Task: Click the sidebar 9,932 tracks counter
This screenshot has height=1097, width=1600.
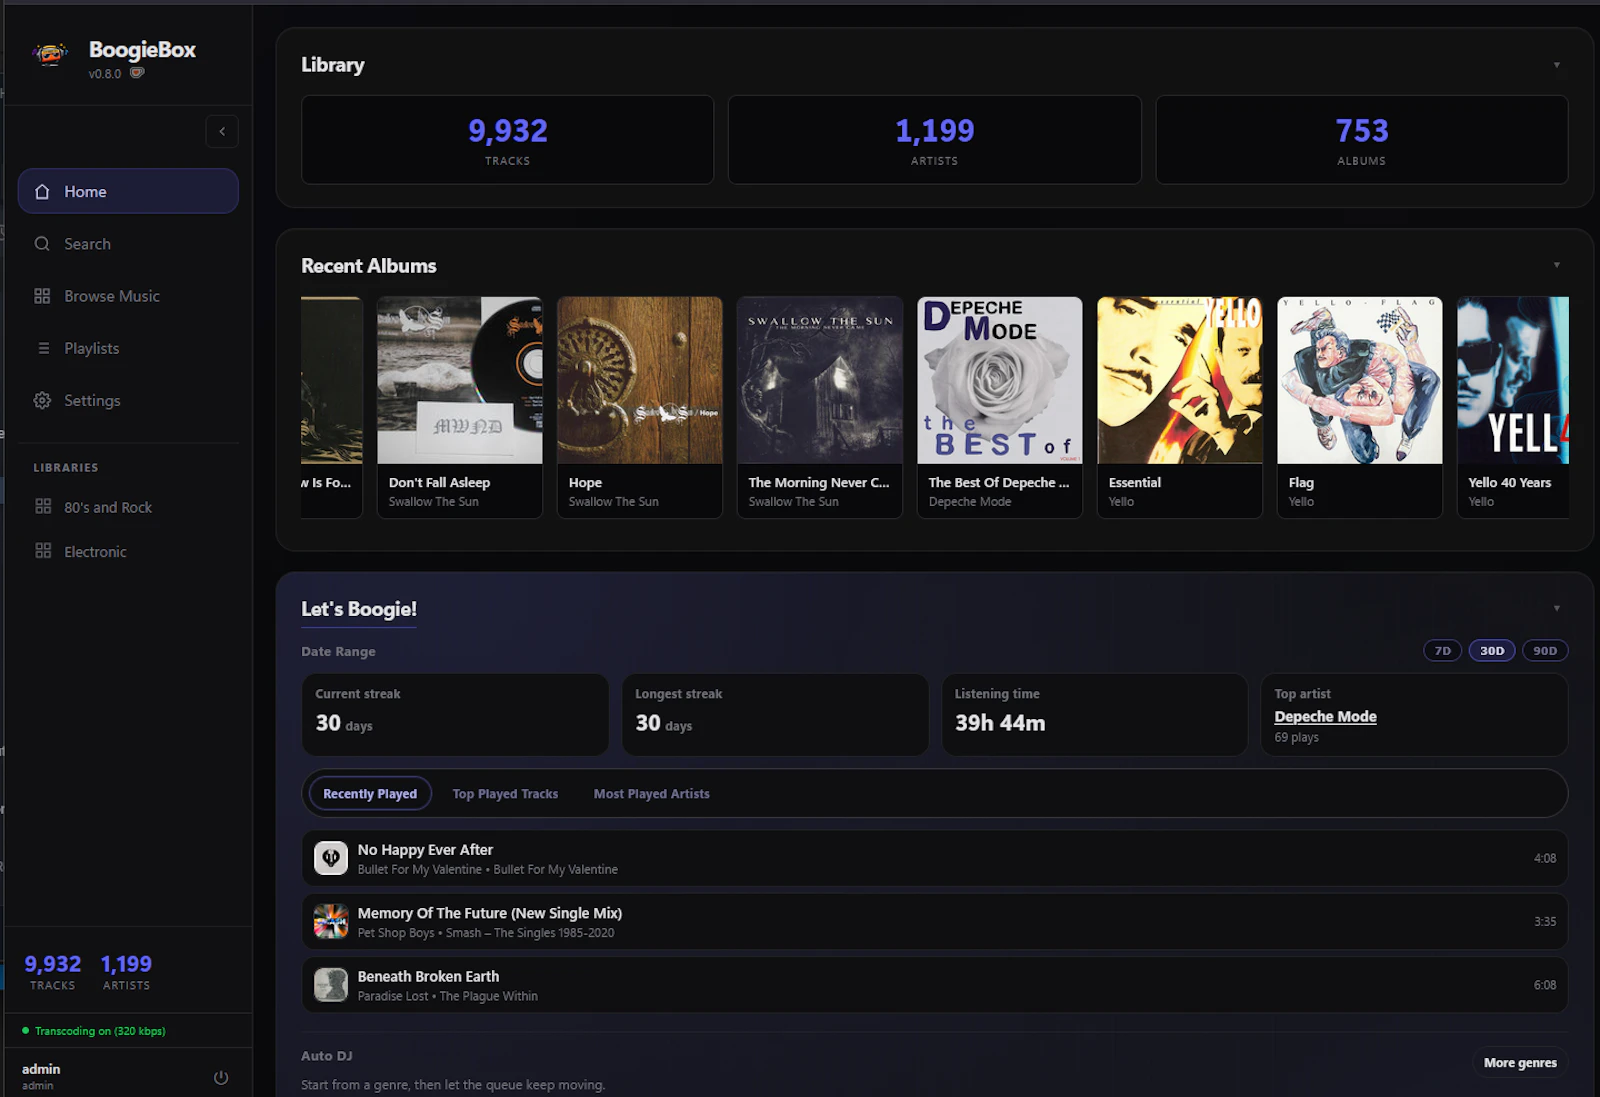Action: coord(53,972)
